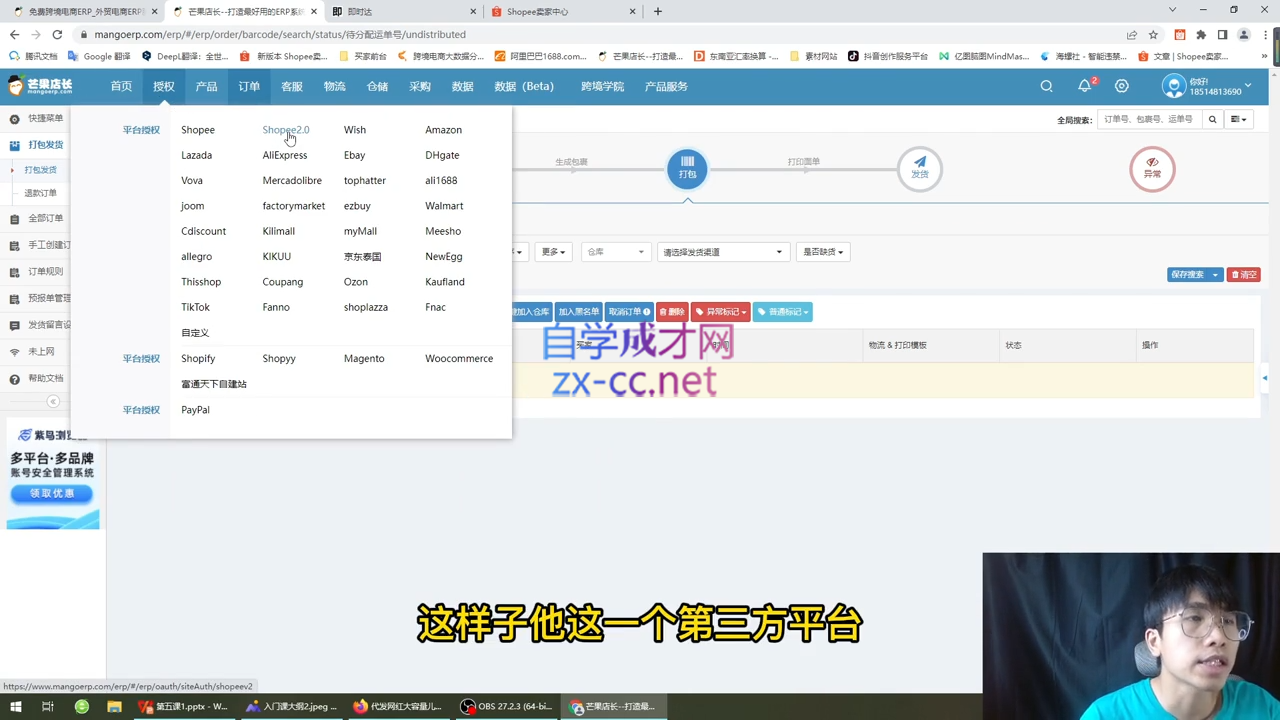Open 第五课1.pptx WPS taskbar item

click(183, 706)
